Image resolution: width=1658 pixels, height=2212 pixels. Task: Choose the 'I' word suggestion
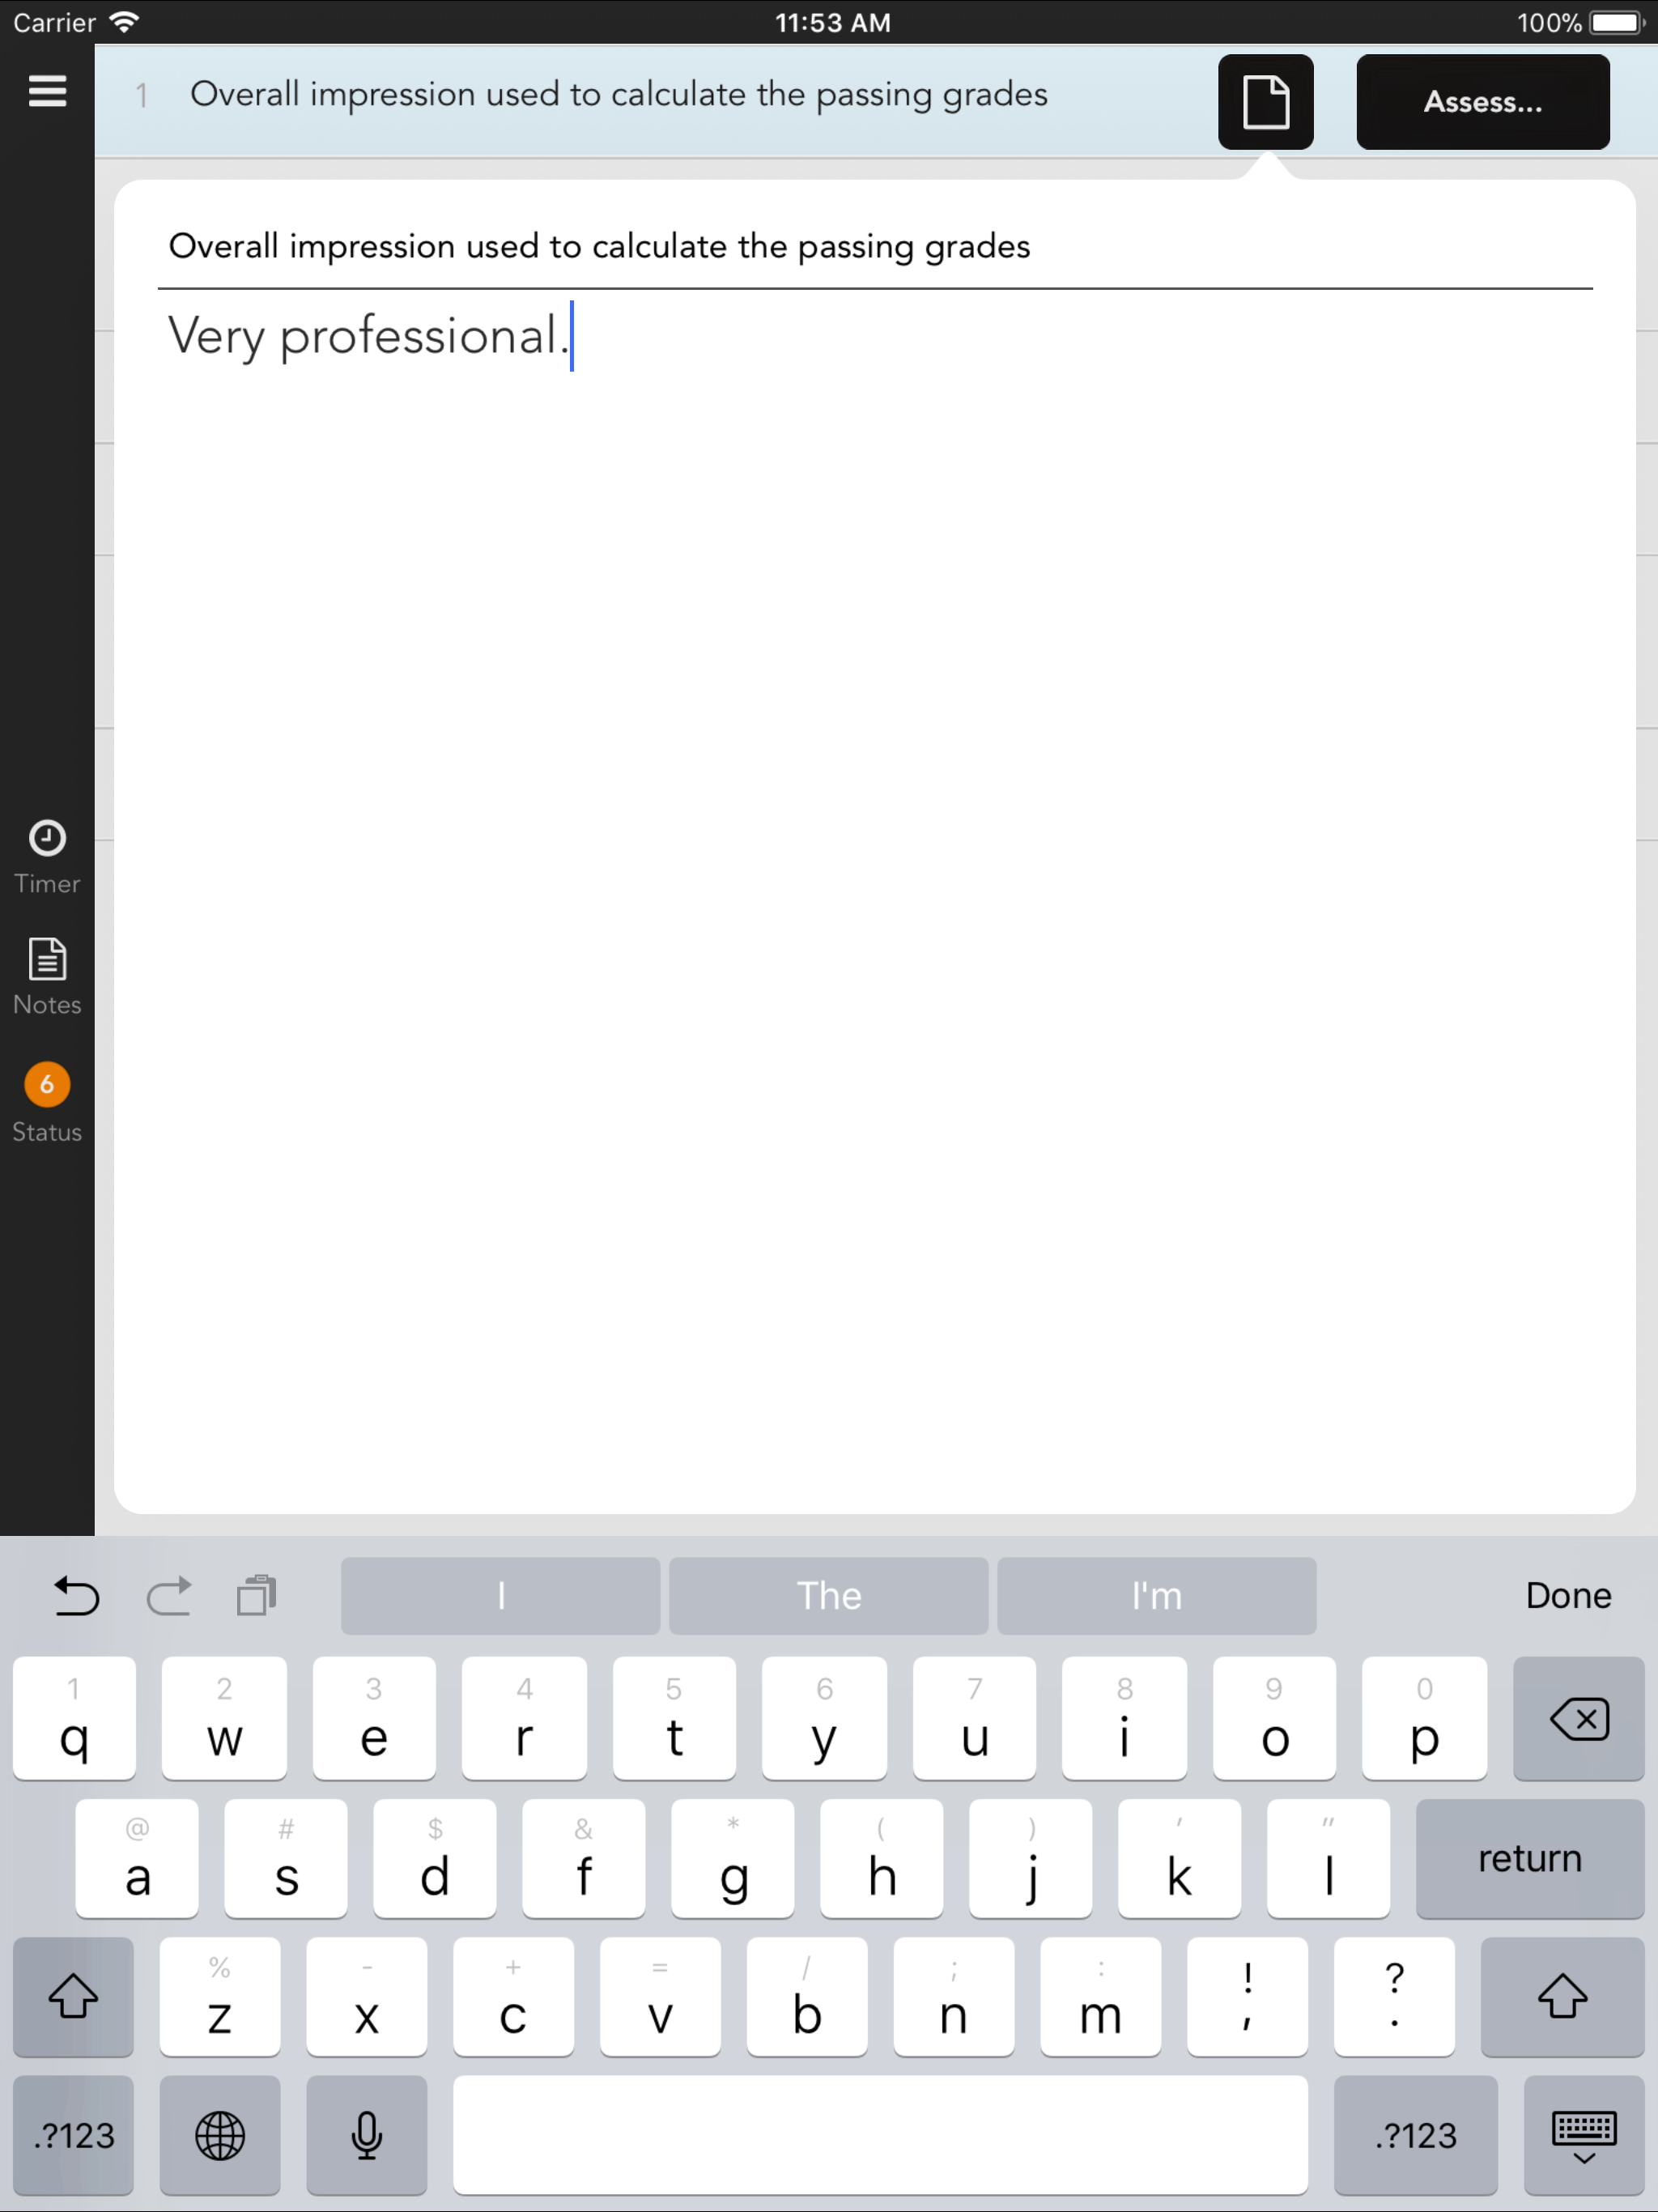pos(500,1595)
